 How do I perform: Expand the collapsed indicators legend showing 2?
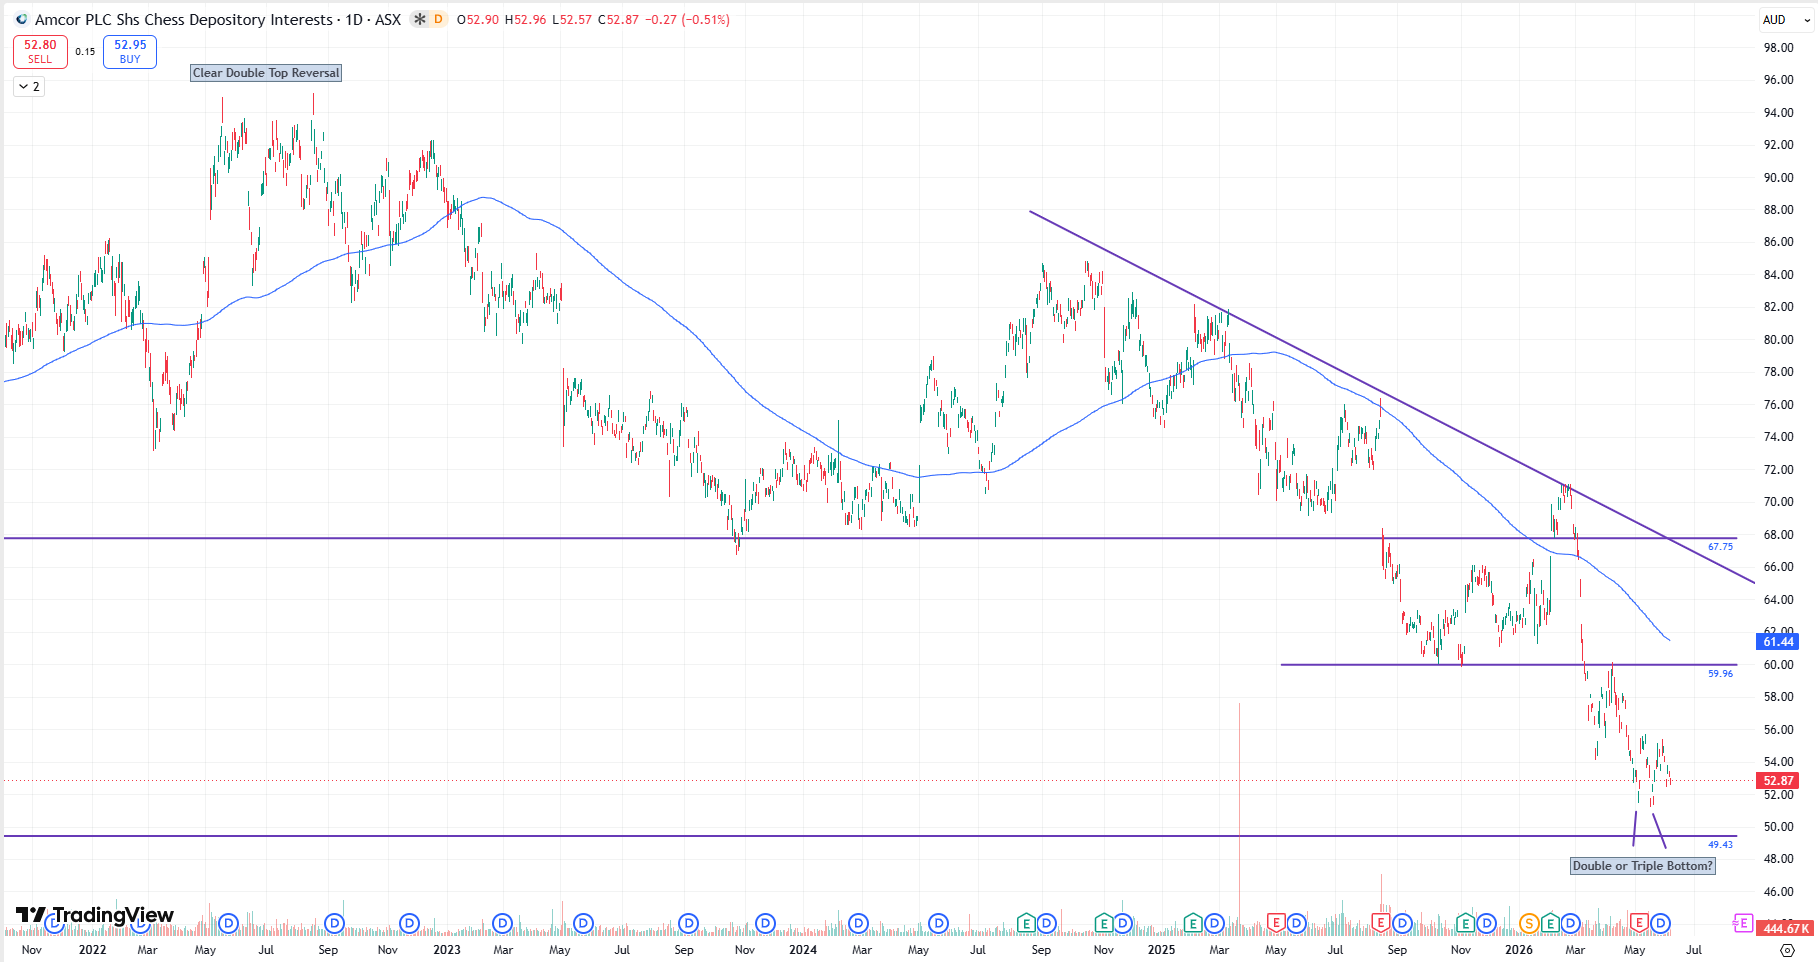29,87
